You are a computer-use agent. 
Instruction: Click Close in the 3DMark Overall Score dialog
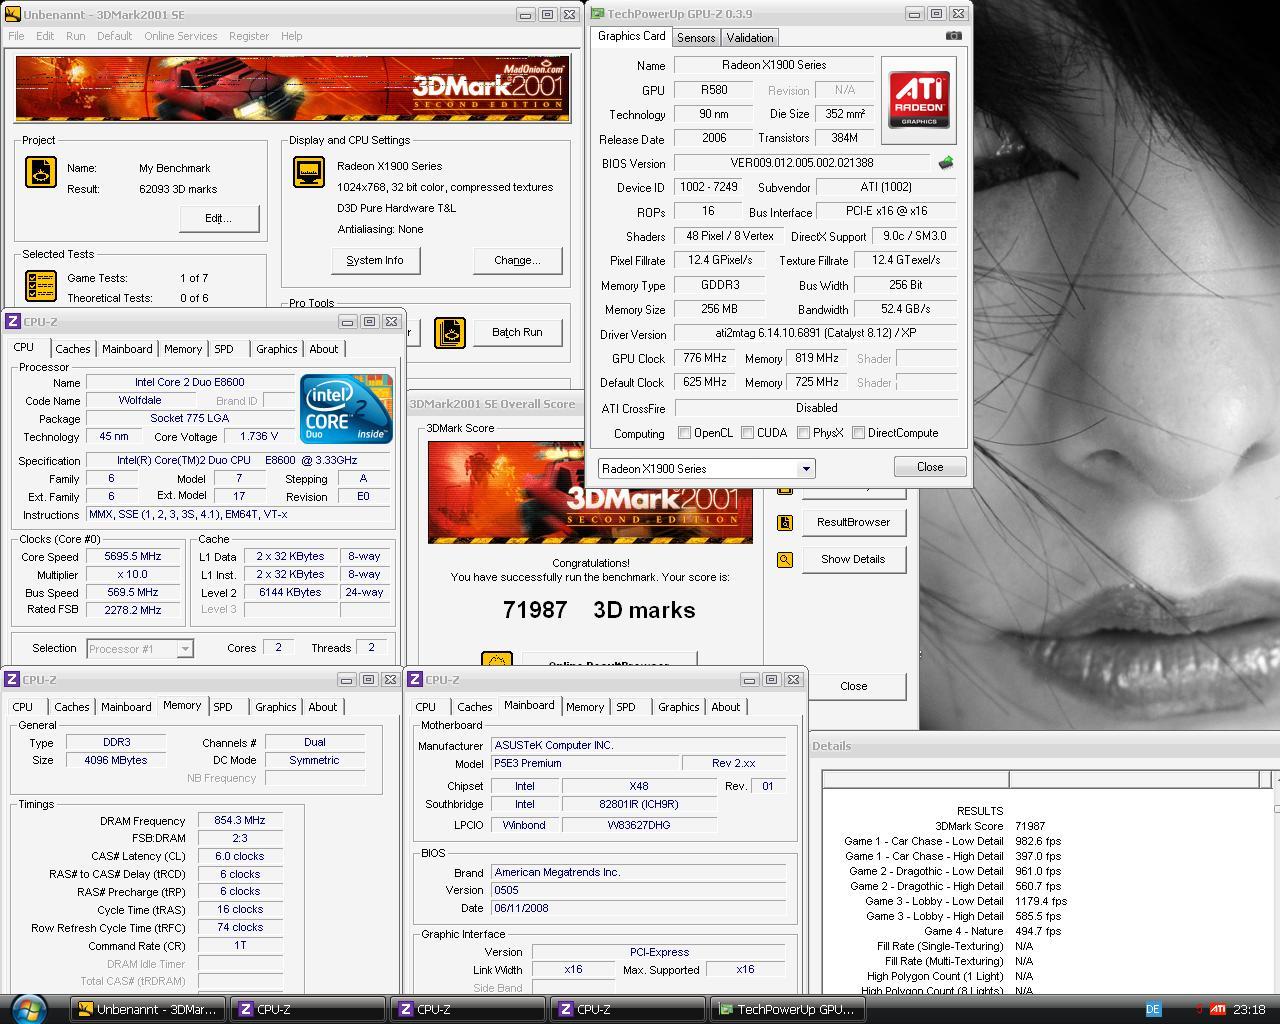[853, 686]
